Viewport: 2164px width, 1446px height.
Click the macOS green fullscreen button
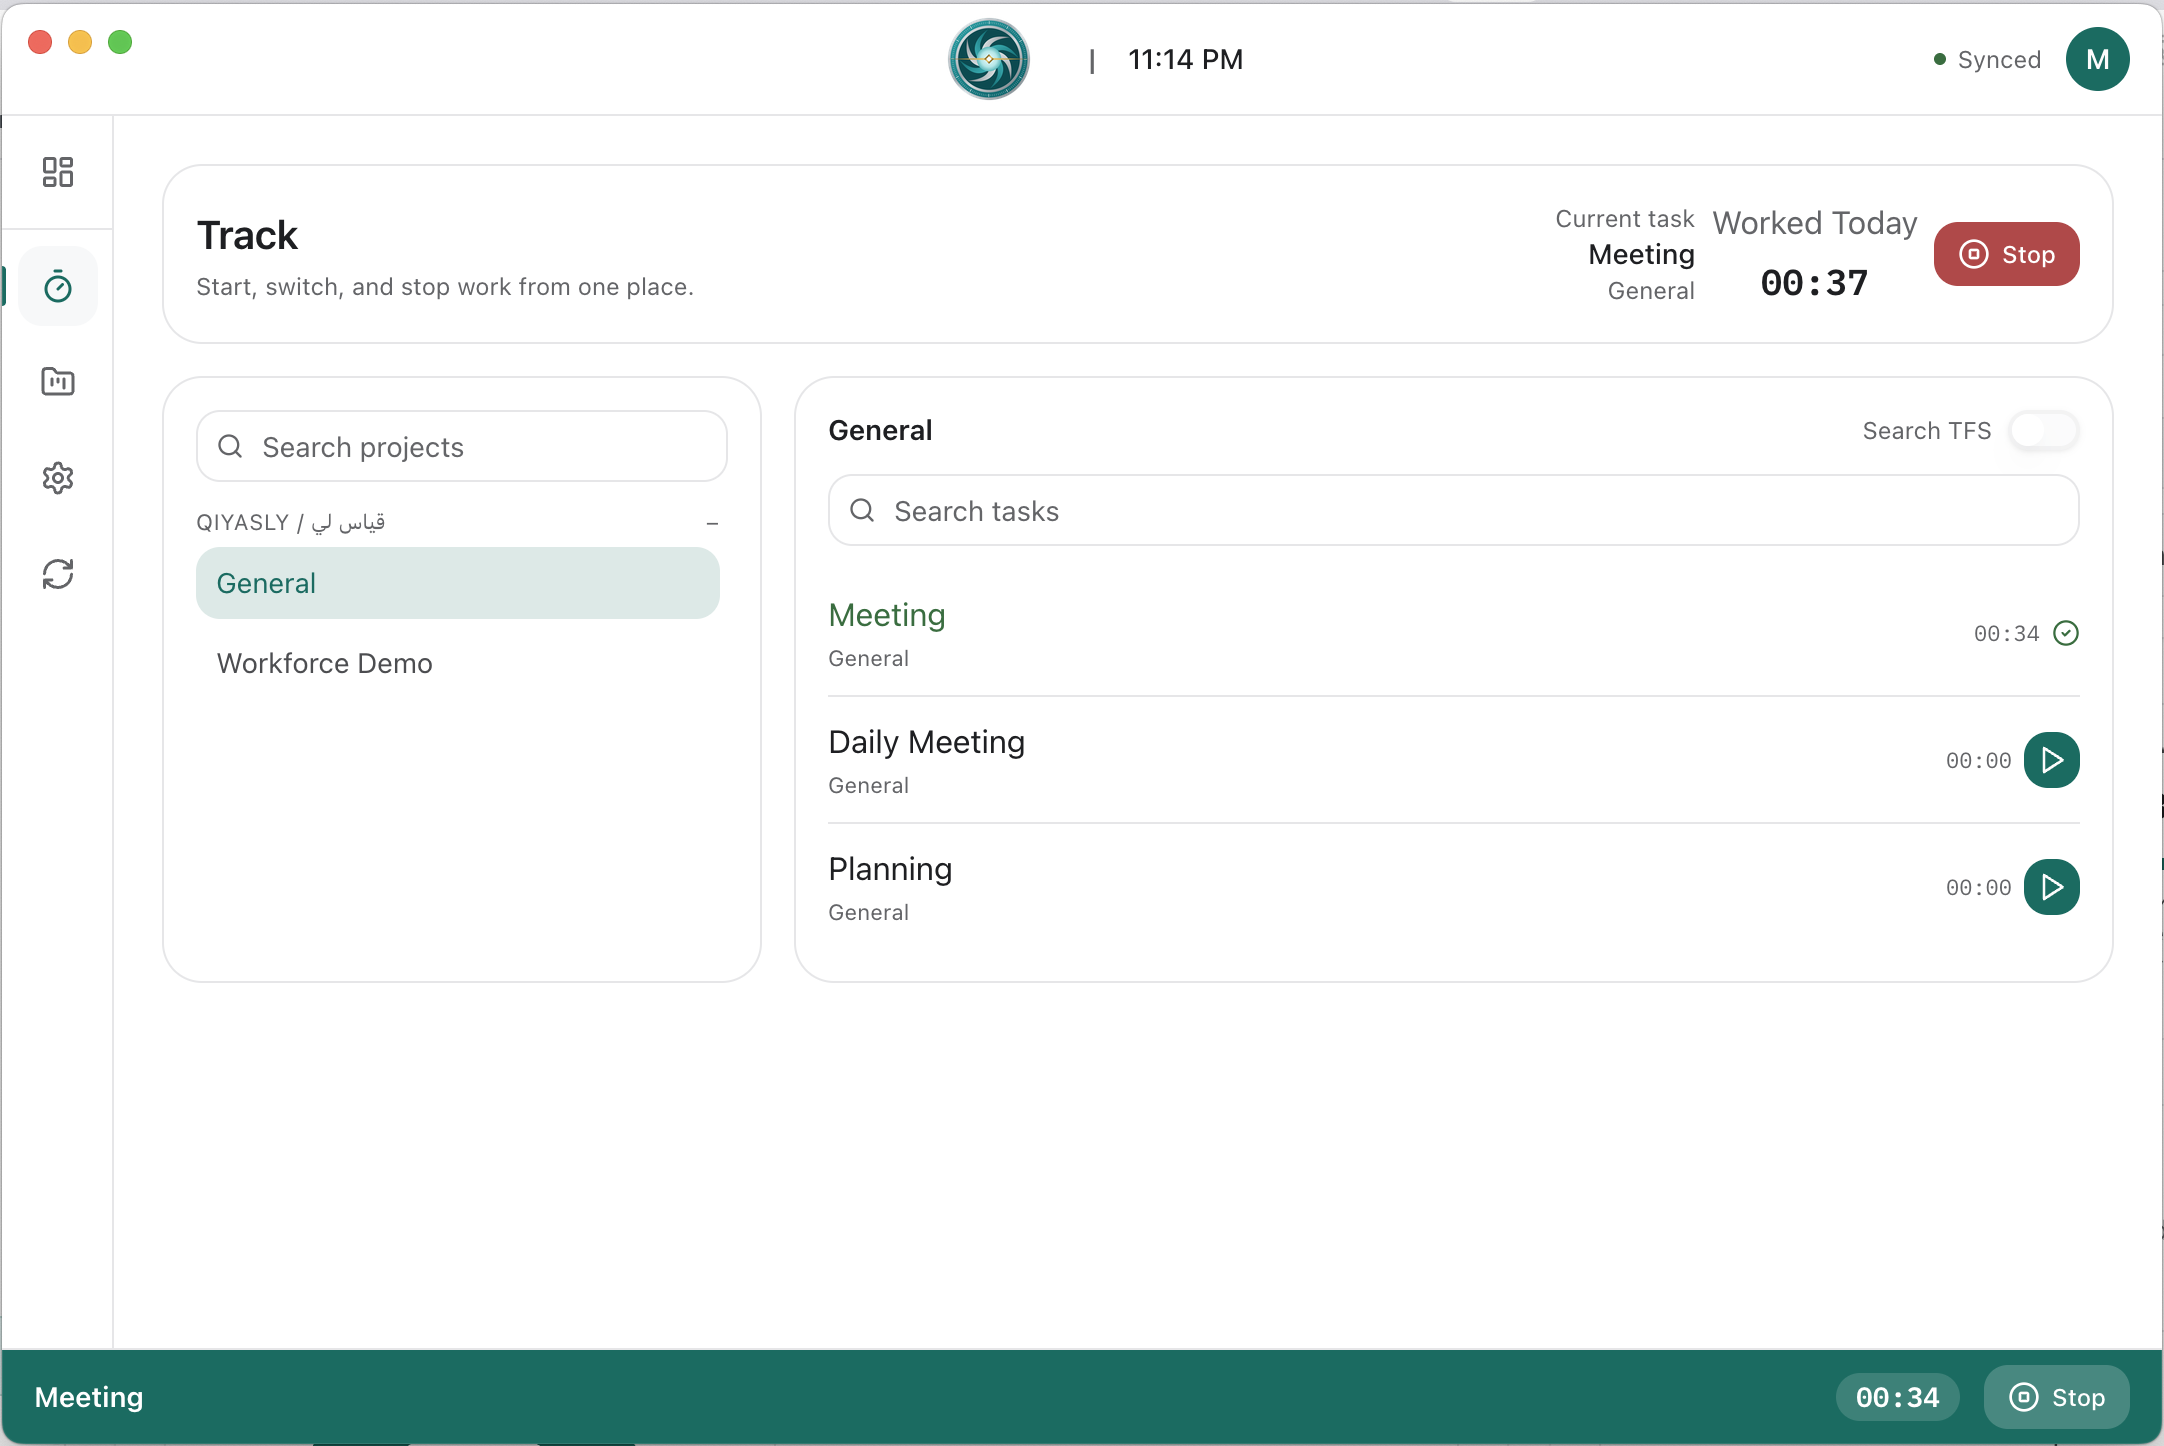click(120, 42)
